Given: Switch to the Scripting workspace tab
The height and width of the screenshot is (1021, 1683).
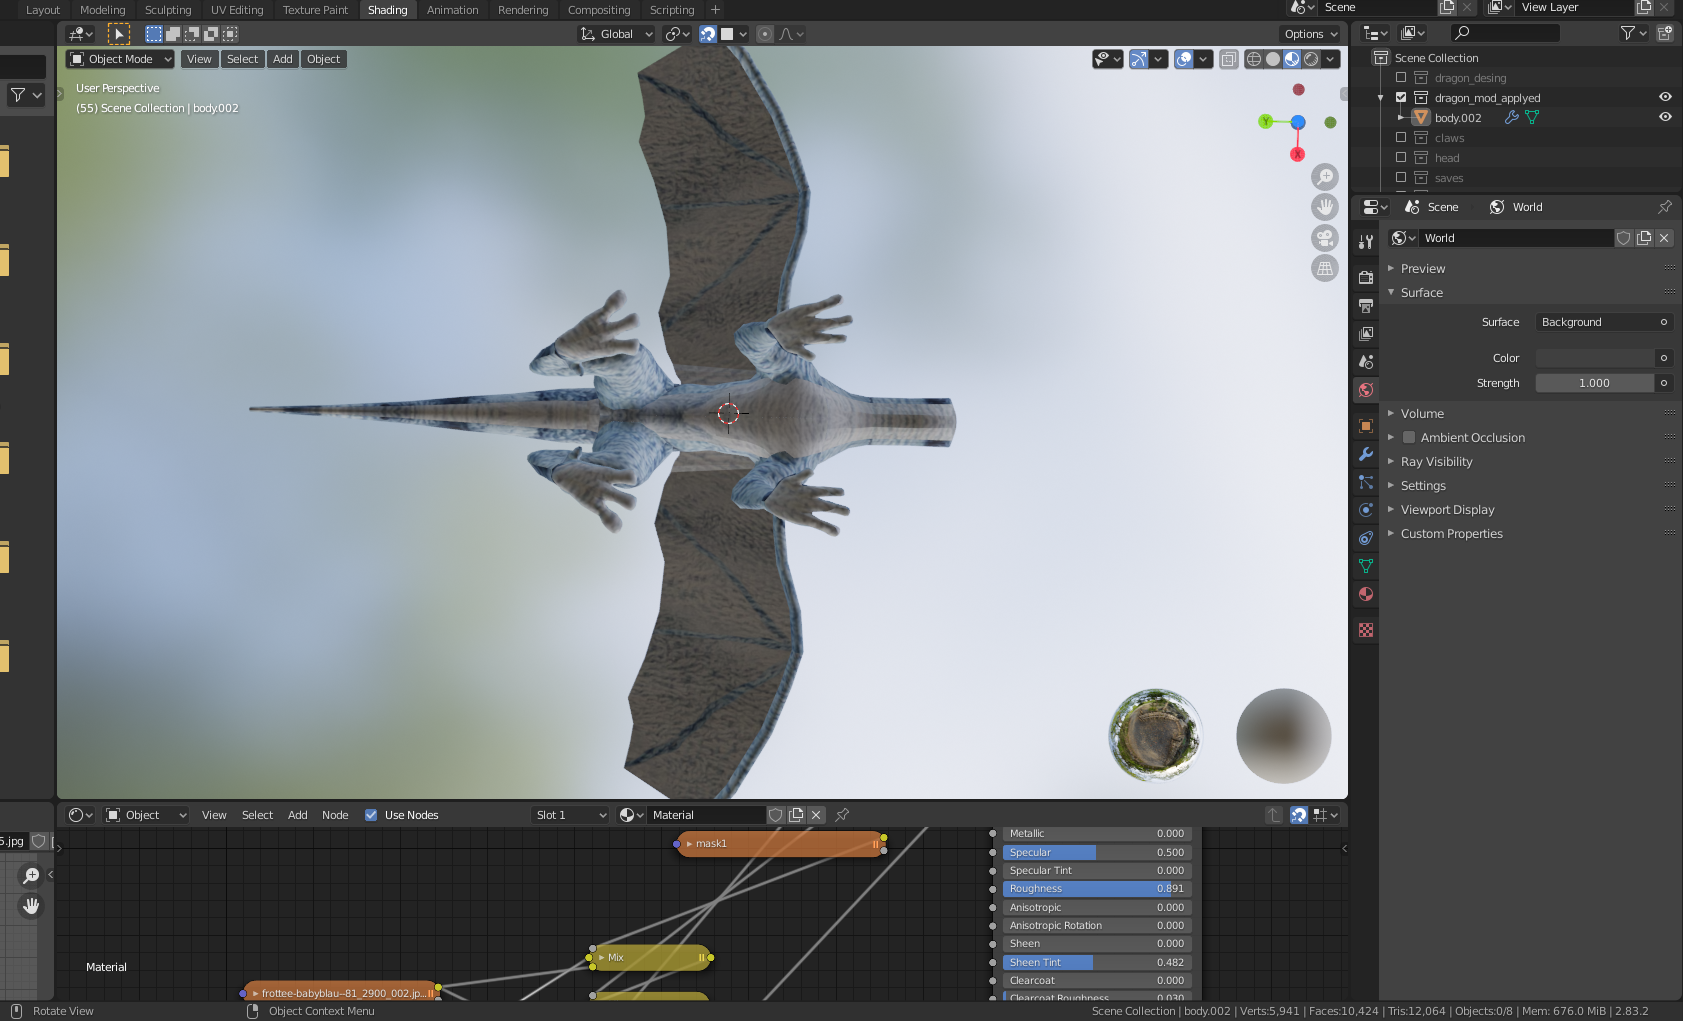Looking at the screenshot, I should pyautogui.click(x=671, y=10).
